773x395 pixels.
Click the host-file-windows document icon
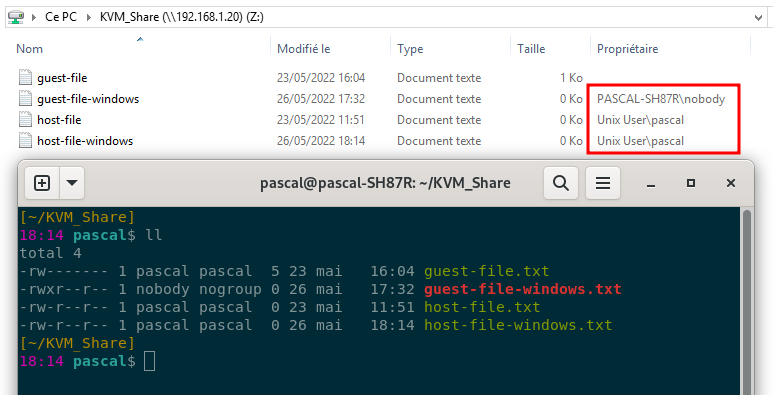[x=25, y=141]
